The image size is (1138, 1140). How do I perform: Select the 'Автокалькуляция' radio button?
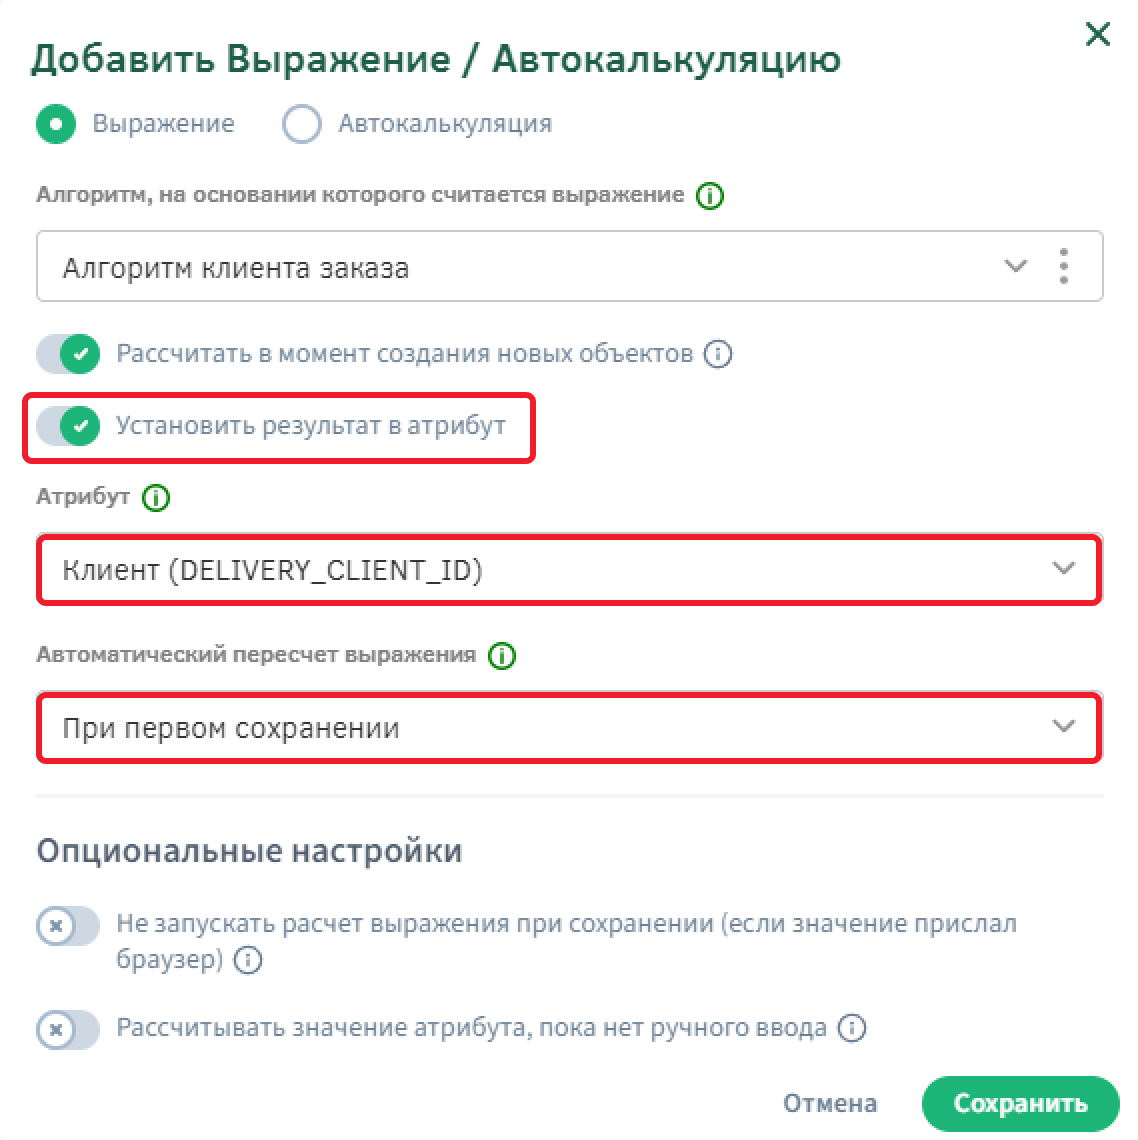(301, 124)
